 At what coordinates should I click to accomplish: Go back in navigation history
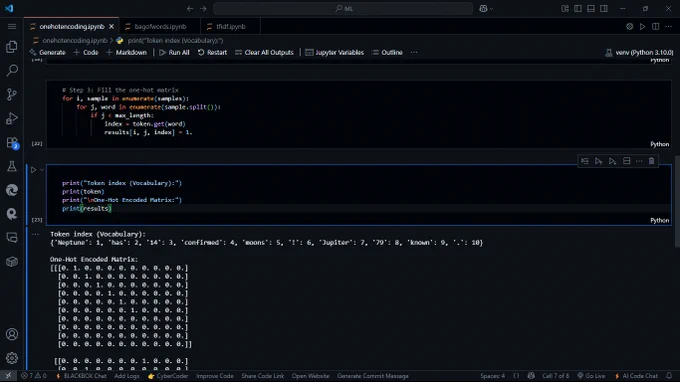(190, 8)
